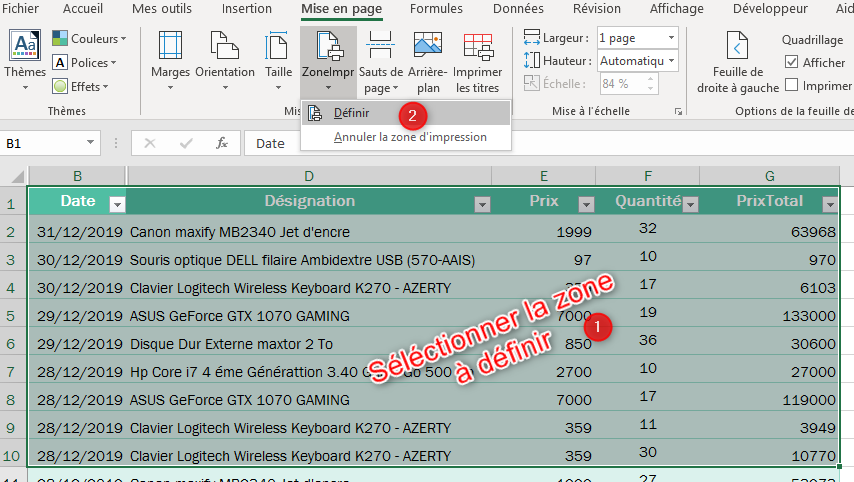This screenshot has height=482, width=854.
Task: Toggle Quadrillage Imprimer checkbox
Action: (792, 85)
